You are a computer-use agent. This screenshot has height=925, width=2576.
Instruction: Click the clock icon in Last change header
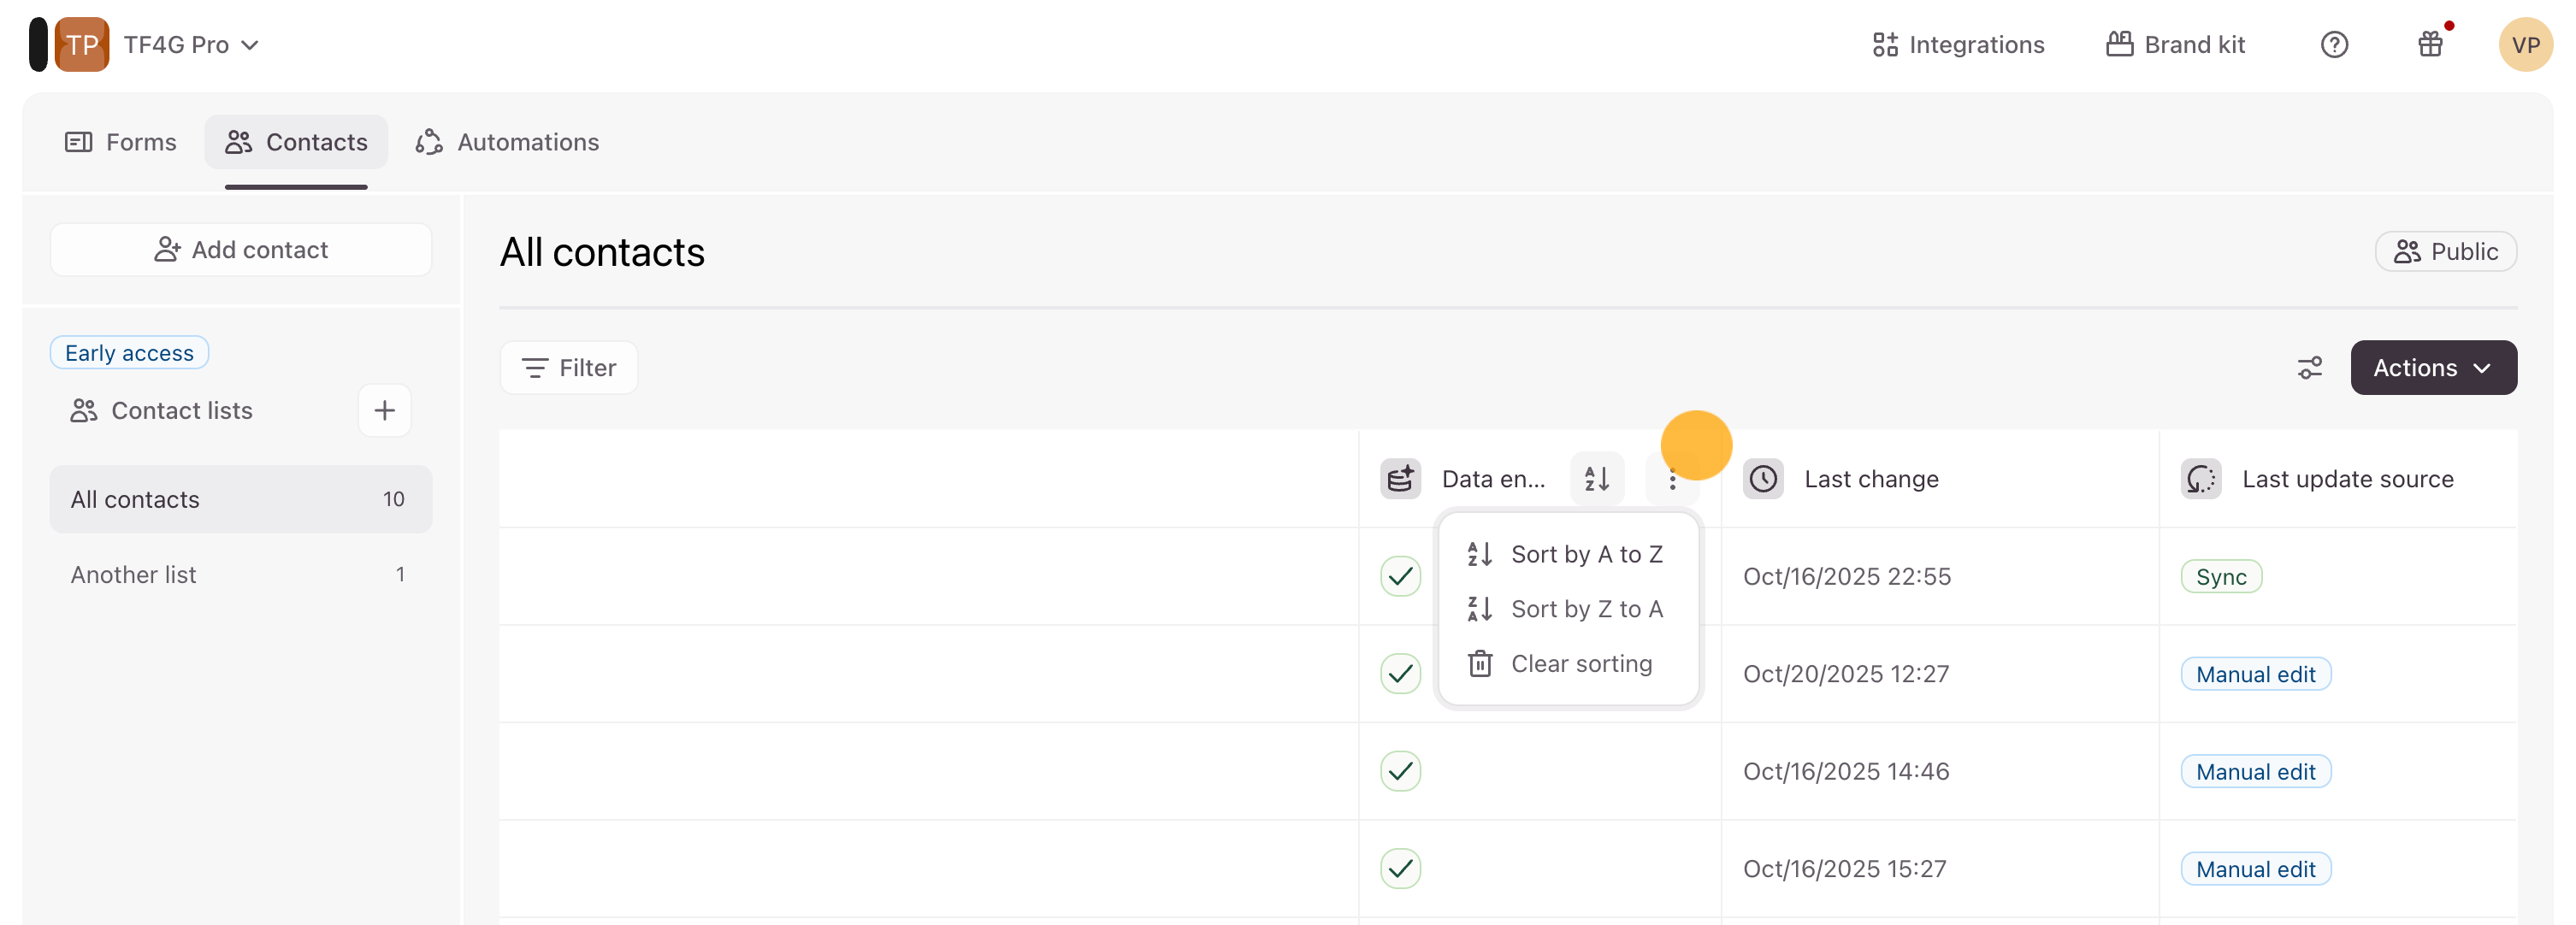(1763, 479)
